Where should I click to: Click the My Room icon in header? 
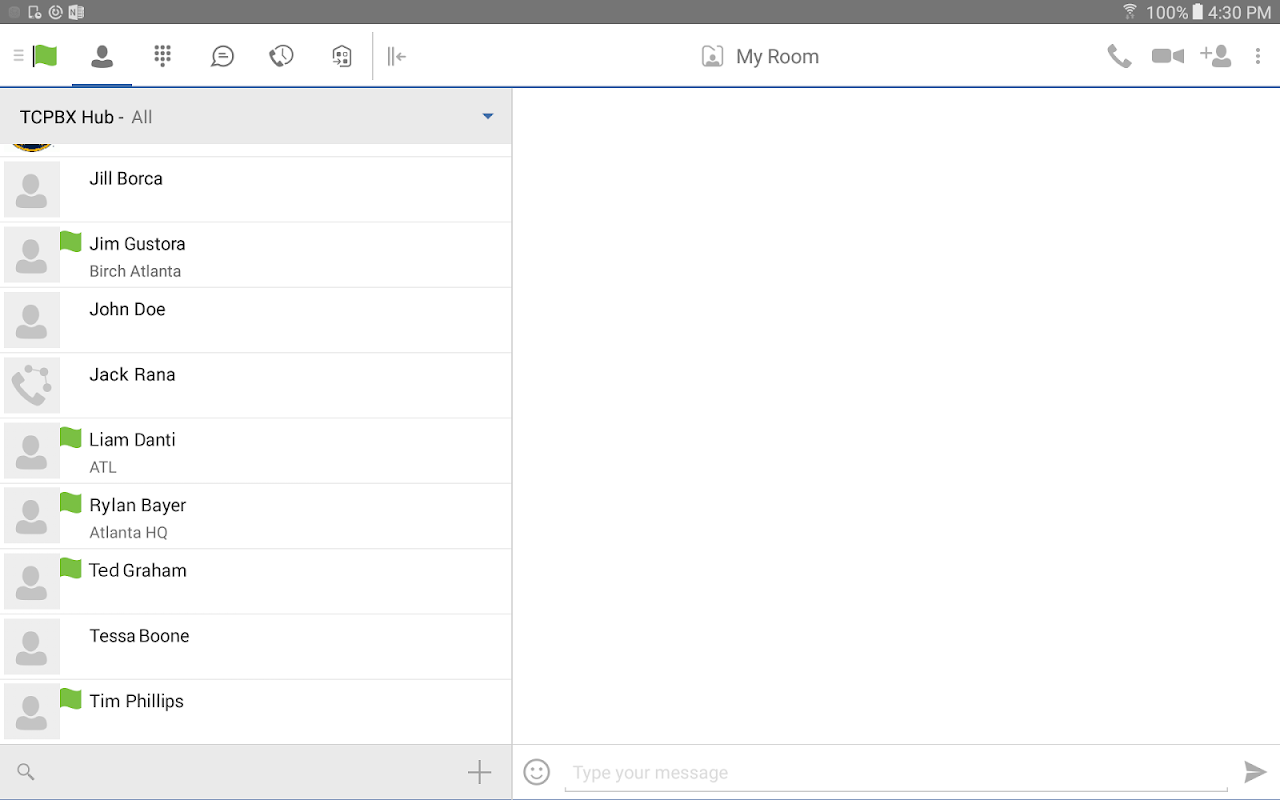[712, 57]
